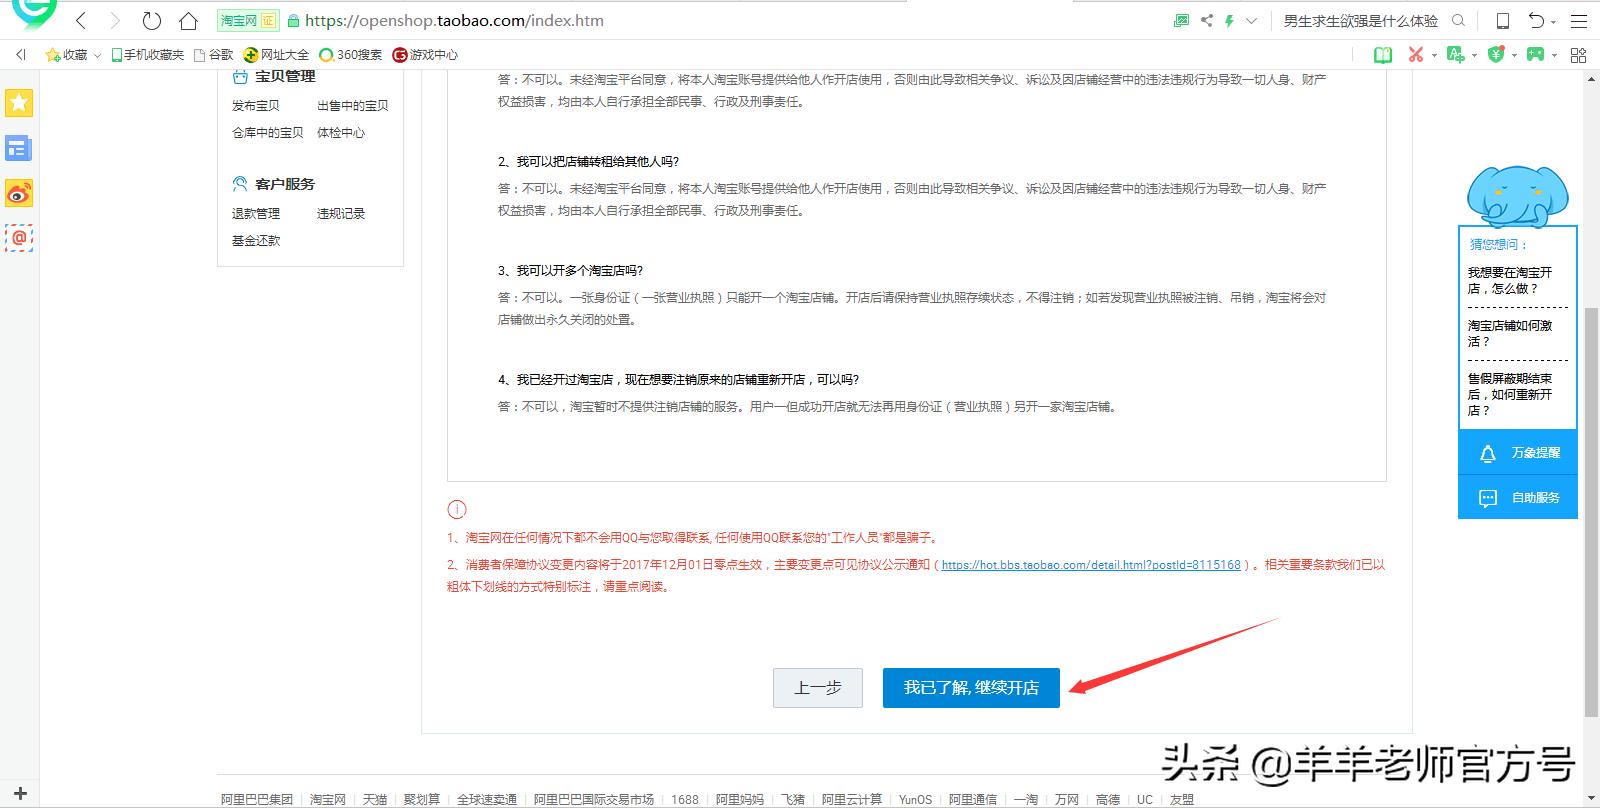Open 天猫 footer link
Screen dimensions: 1600x808
[x=375, y=799]
